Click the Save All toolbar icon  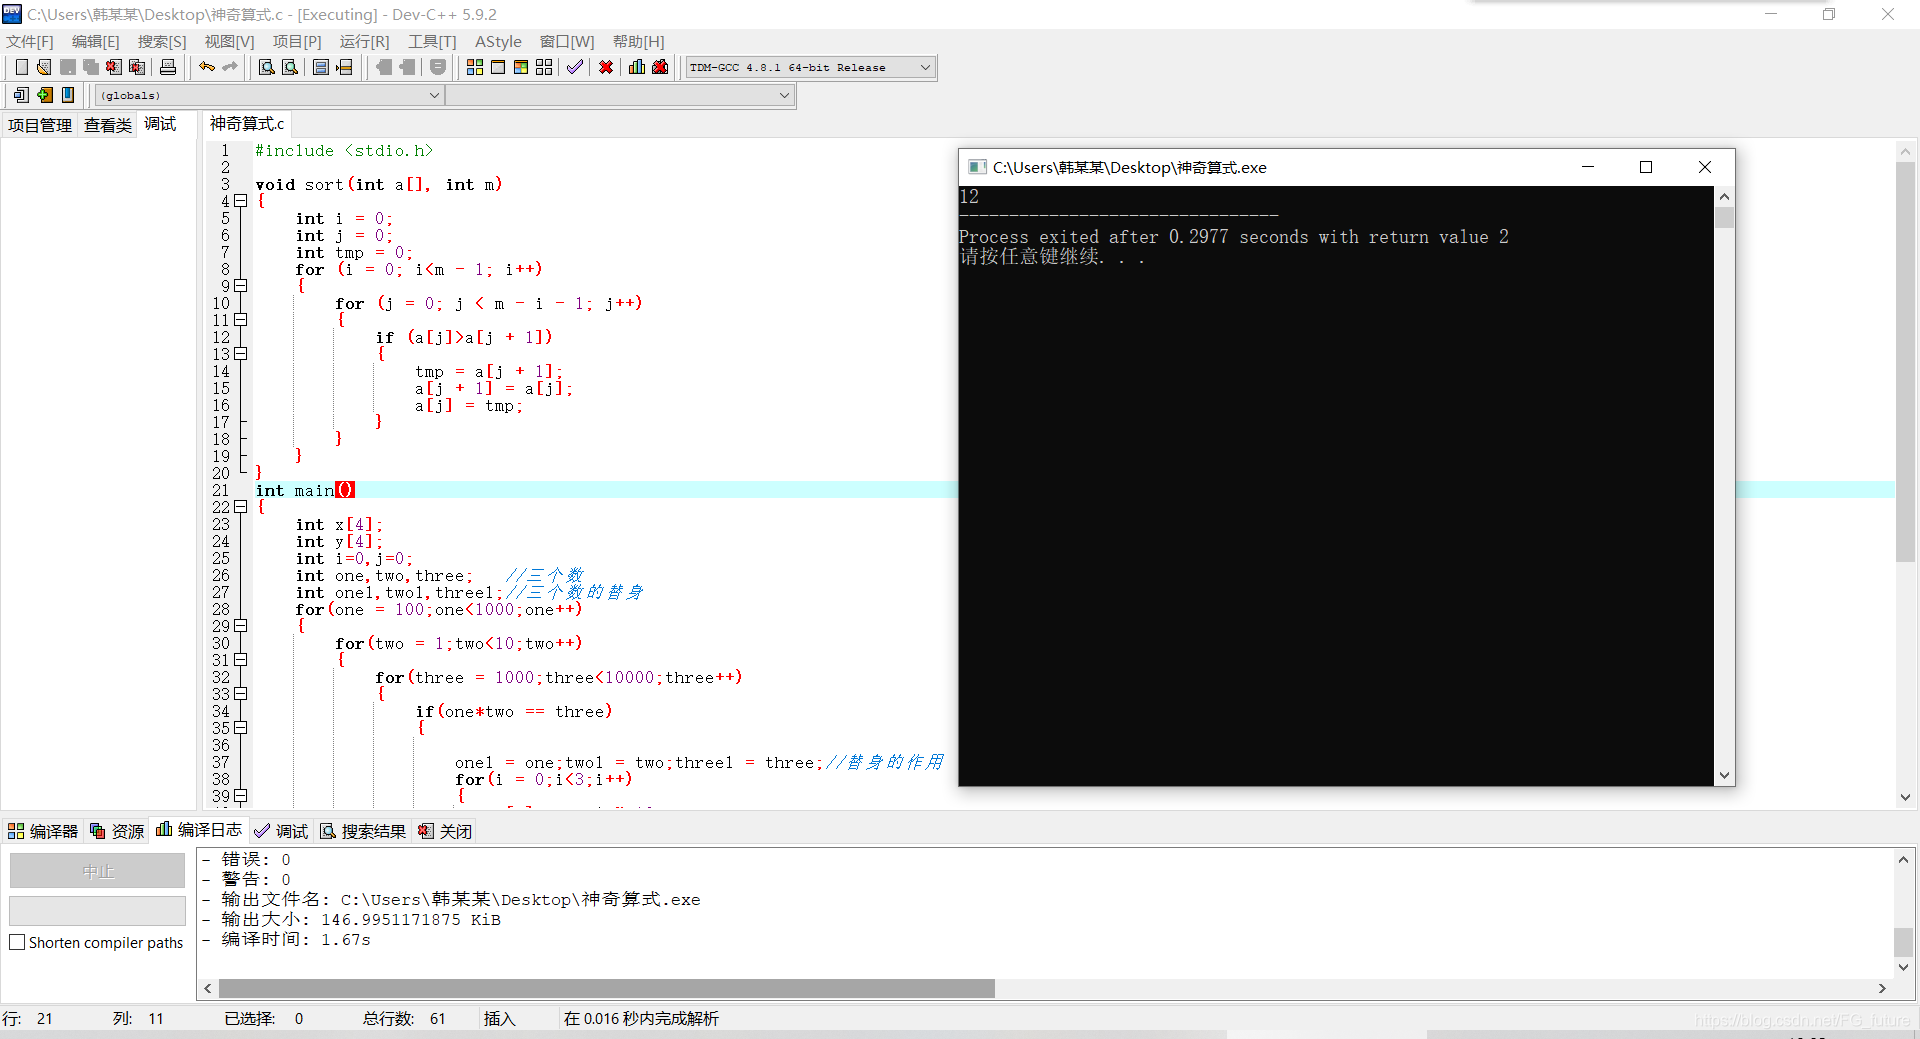91,67
